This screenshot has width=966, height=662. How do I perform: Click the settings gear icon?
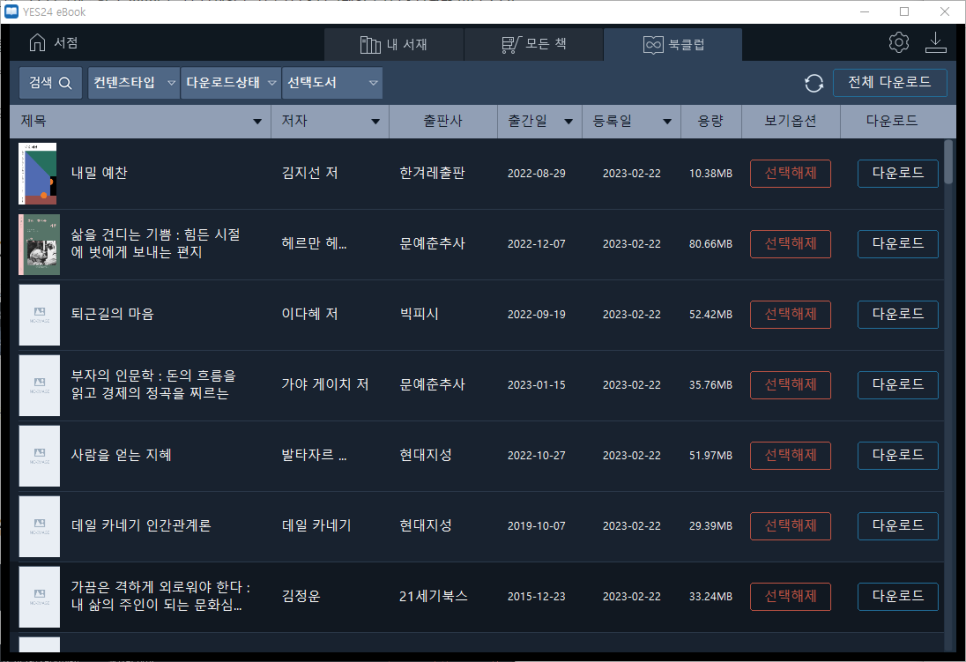pyautogui.click(x=898, y=42)
